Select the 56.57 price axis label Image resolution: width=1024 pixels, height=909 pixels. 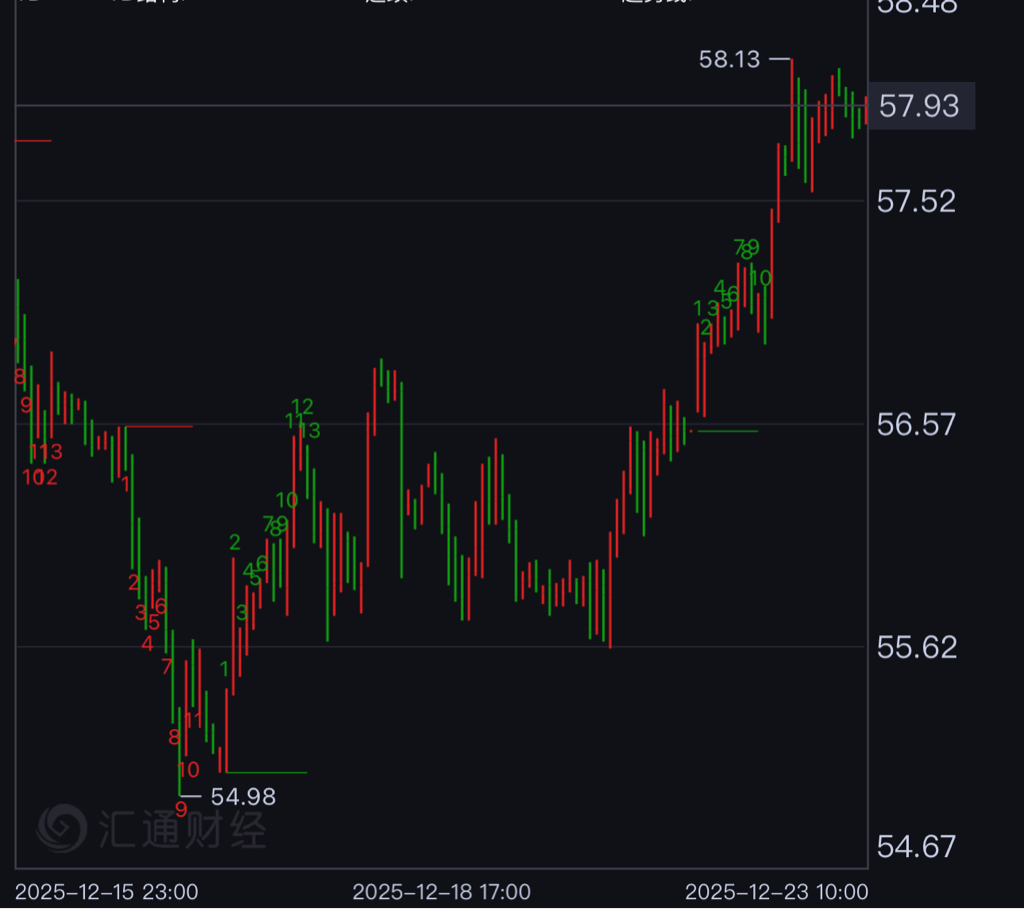(916, 425)
